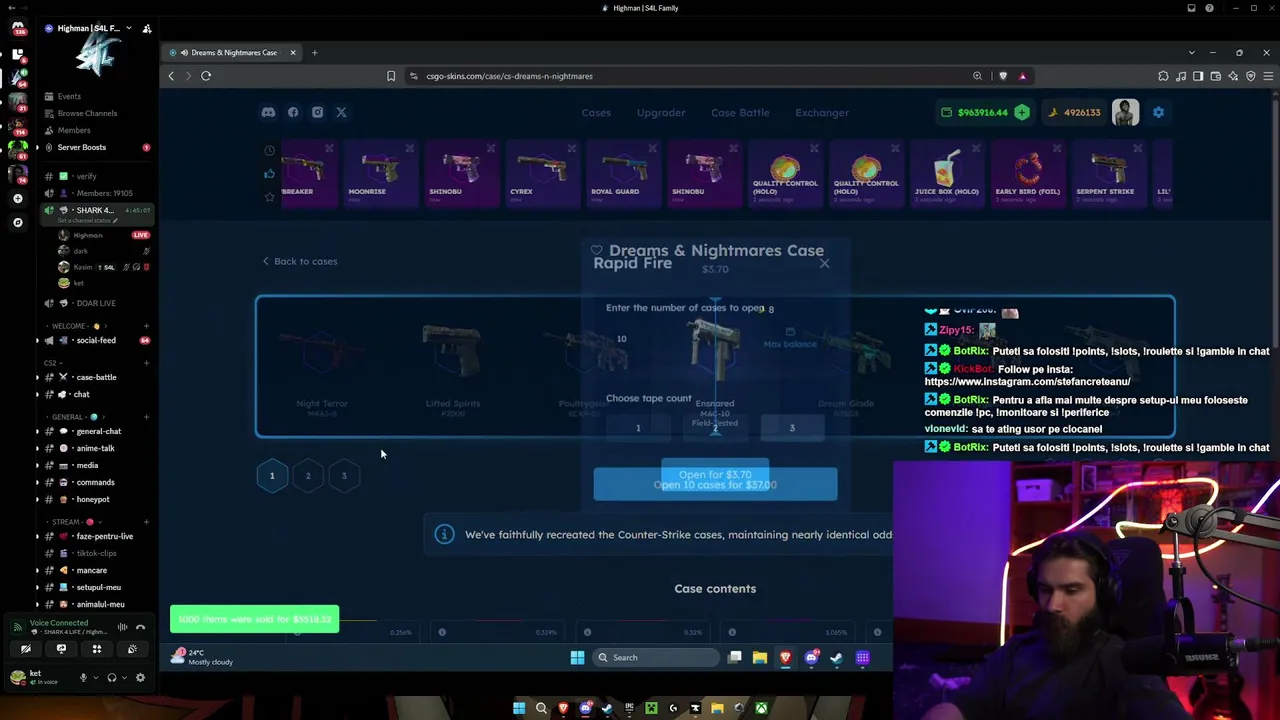
Task: Start an activity in Discord voice
Action: pos(97,649)
